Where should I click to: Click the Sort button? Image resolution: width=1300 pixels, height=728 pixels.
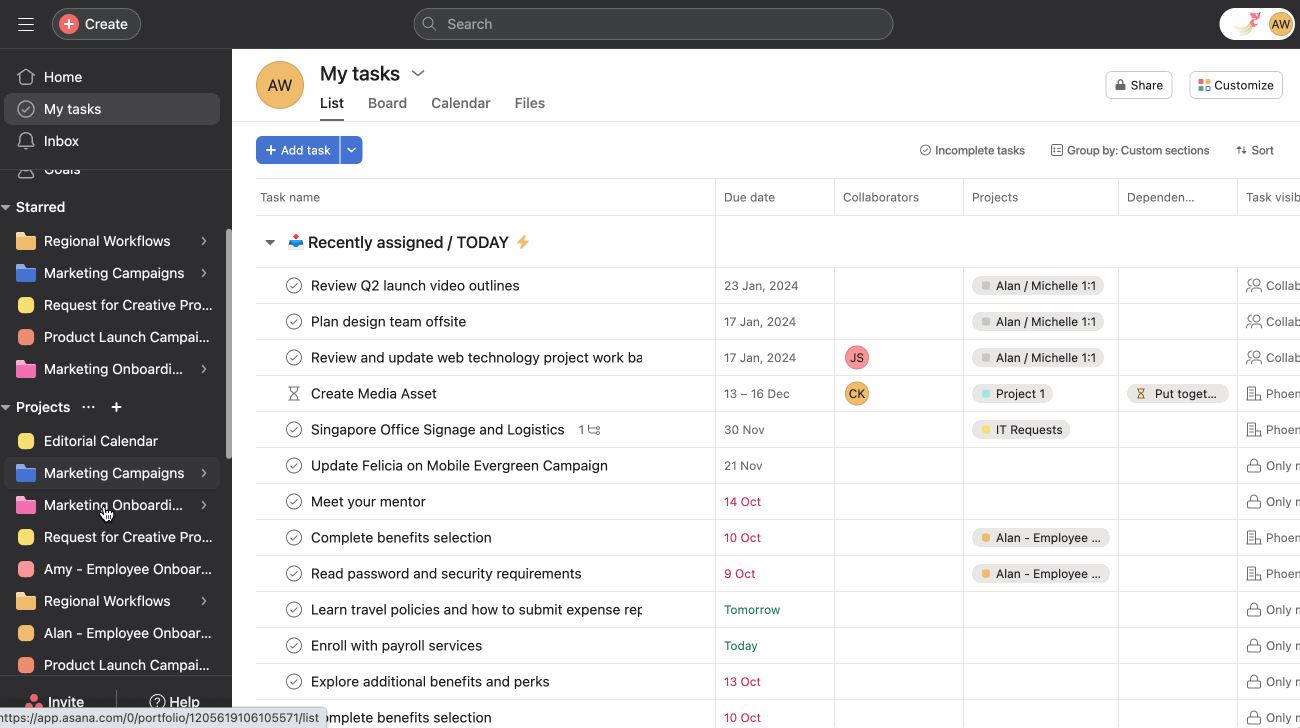click(1255, 150)
